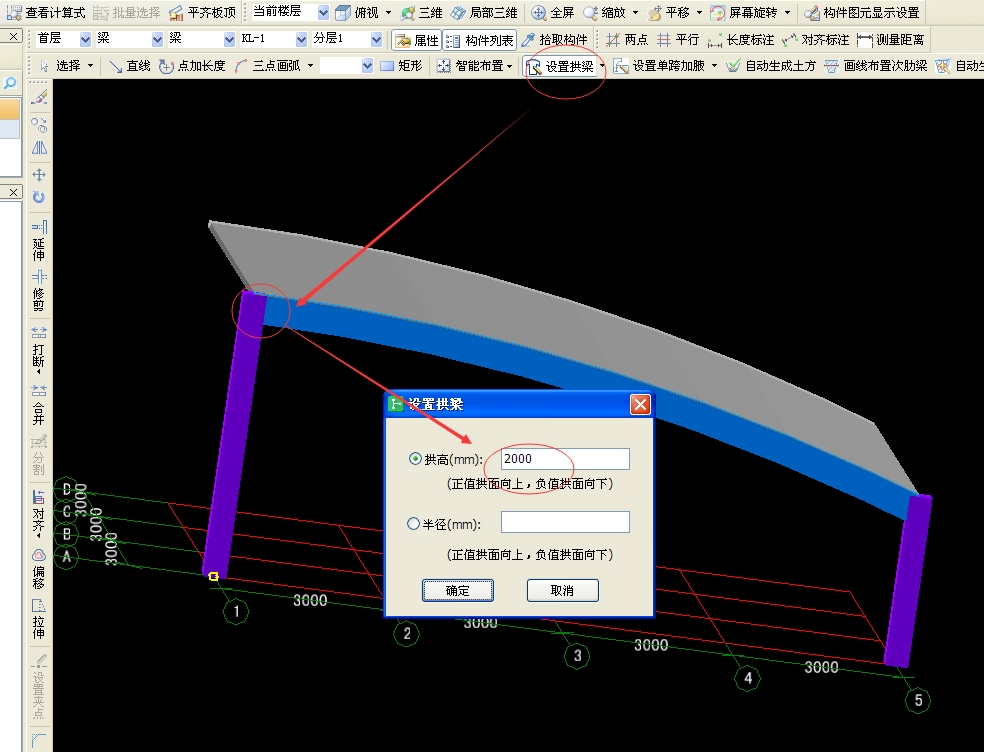Expand 屏幕旋转 dropdown arrow
This screenshot has width=984, height=752.
(x=788, y=13)
